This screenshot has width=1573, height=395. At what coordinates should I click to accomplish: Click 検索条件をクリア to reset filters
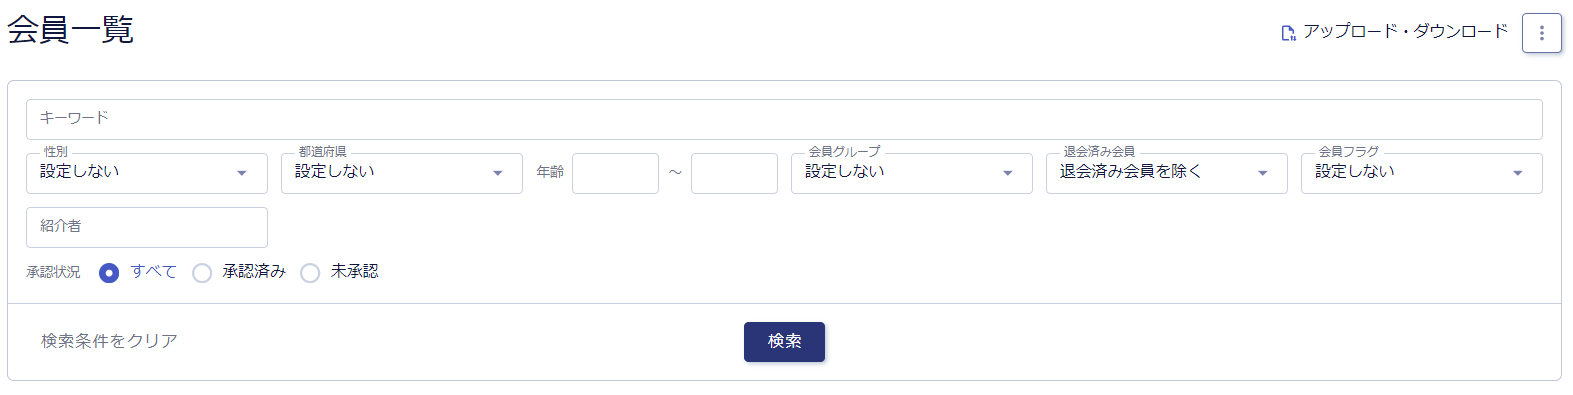tap(109, 341)
